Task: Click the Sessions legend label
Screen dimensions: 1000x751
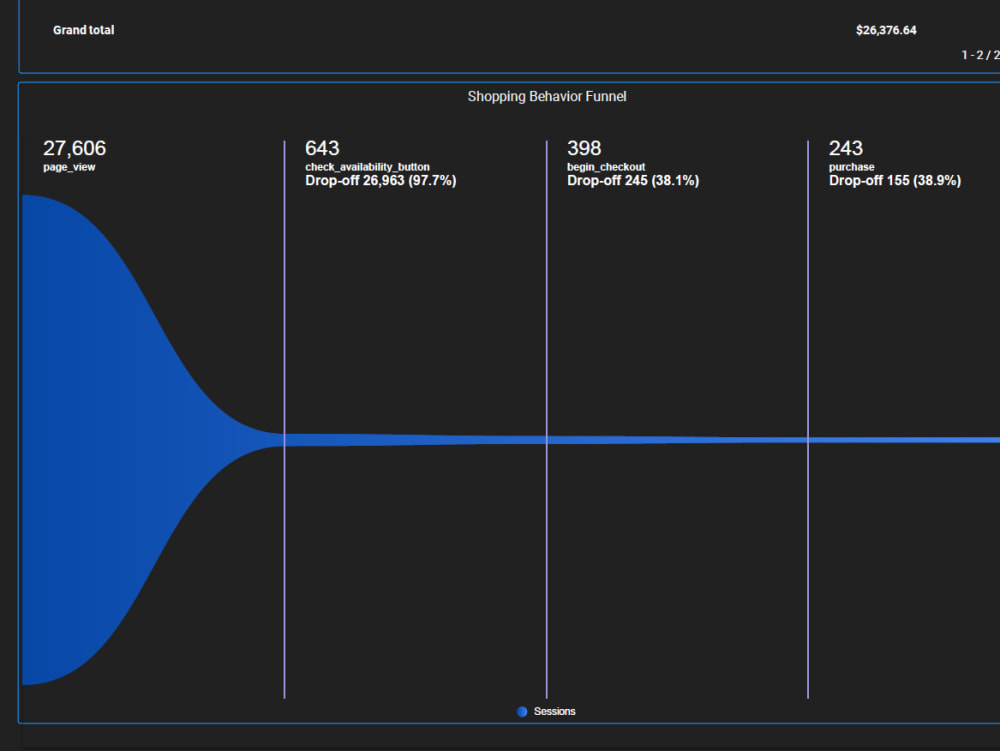Action: pyautogui.click(x=554, y=711)
